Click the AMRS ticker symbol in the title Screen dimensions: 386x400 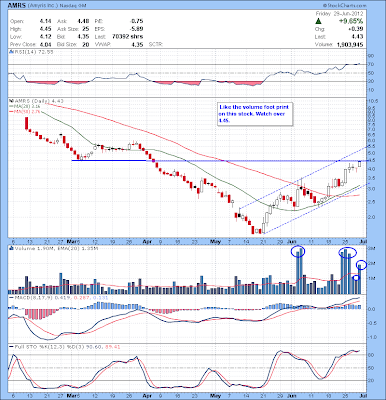pos(16,6)
